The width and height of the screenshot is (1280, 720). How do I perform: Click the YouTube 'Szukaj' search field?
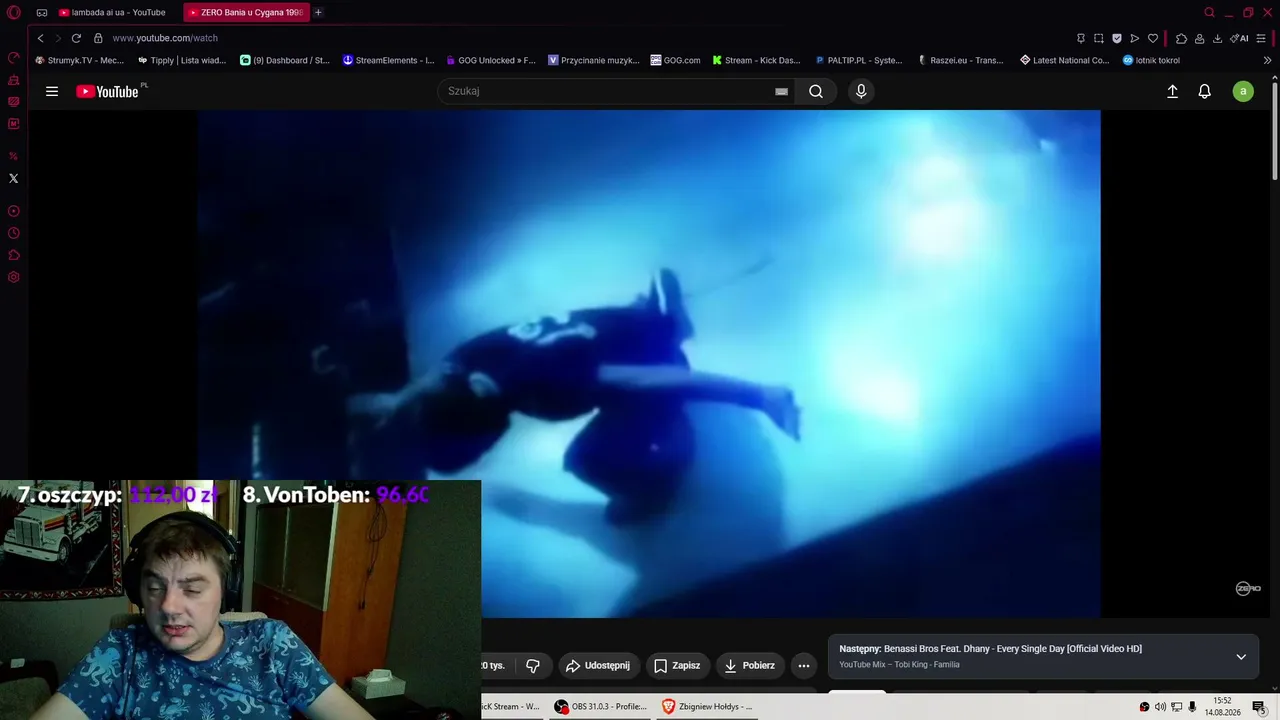607,91
